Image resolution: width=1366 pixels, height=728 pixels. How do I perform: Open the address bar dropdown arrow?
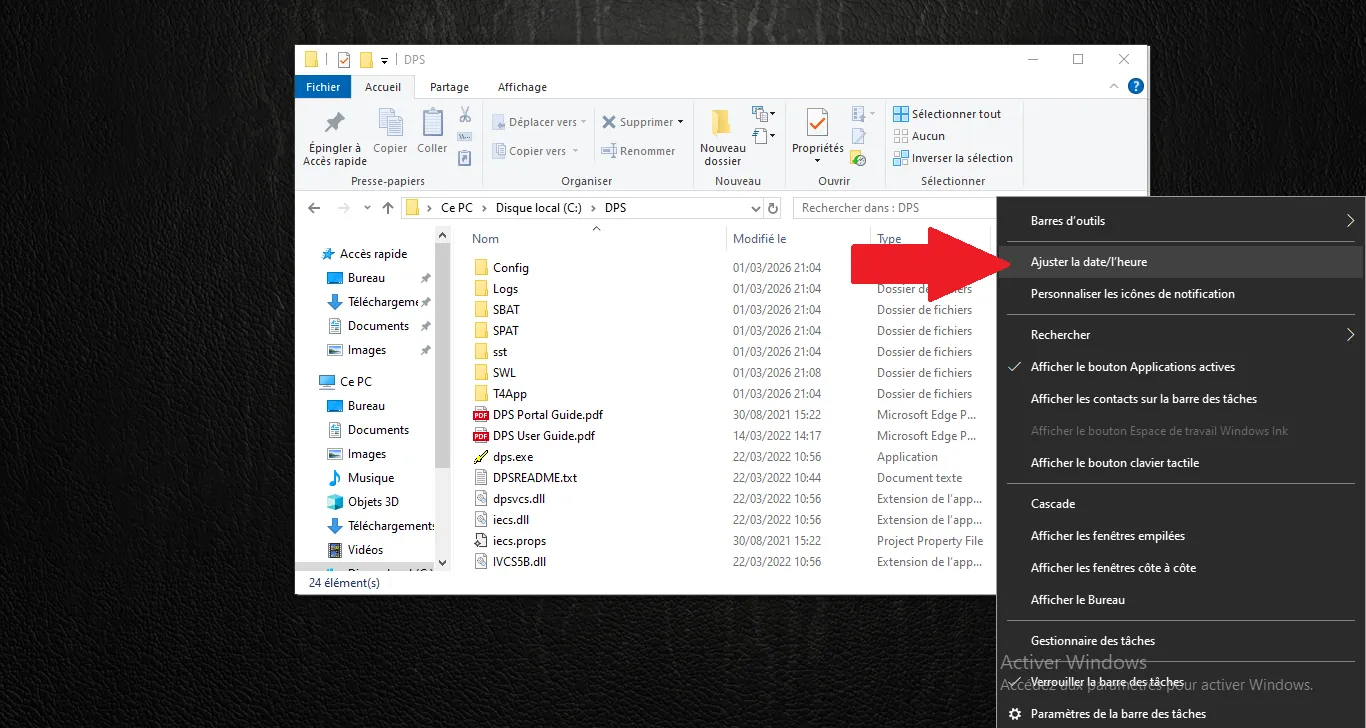[x=755, y=207]
